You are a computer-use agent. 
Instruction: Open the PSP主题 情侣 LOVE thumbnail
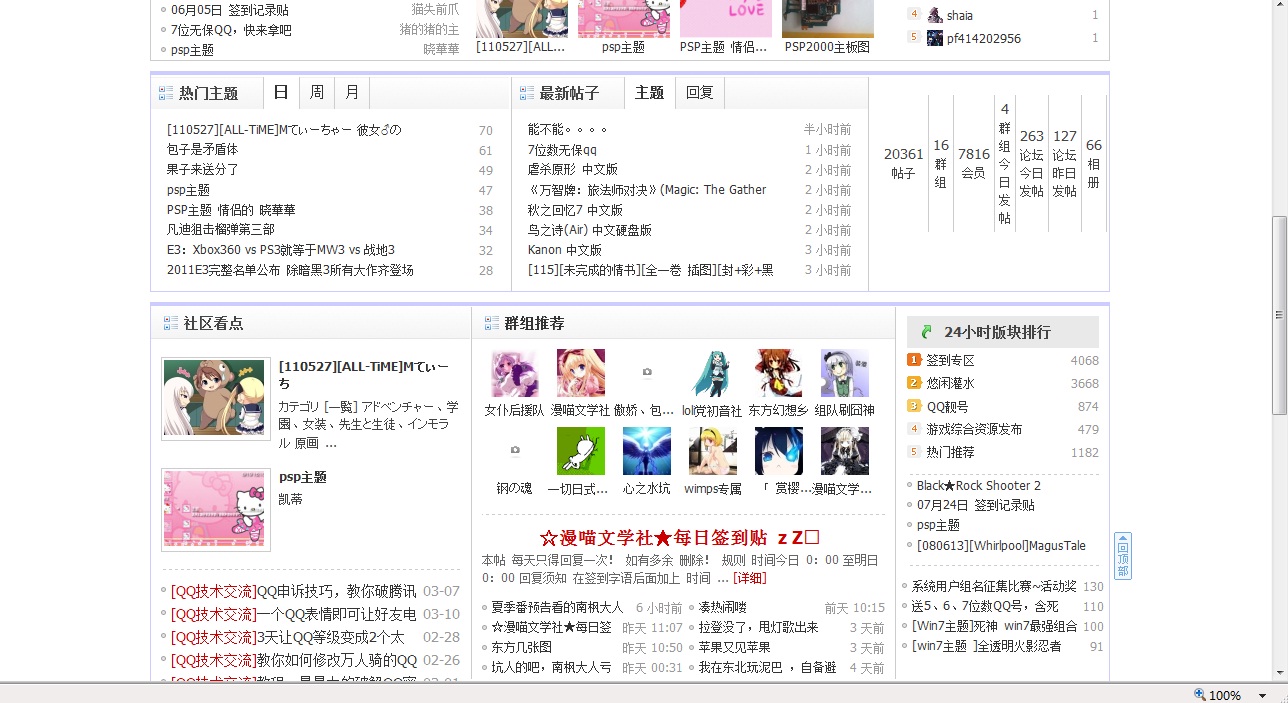tap(726, 18)
